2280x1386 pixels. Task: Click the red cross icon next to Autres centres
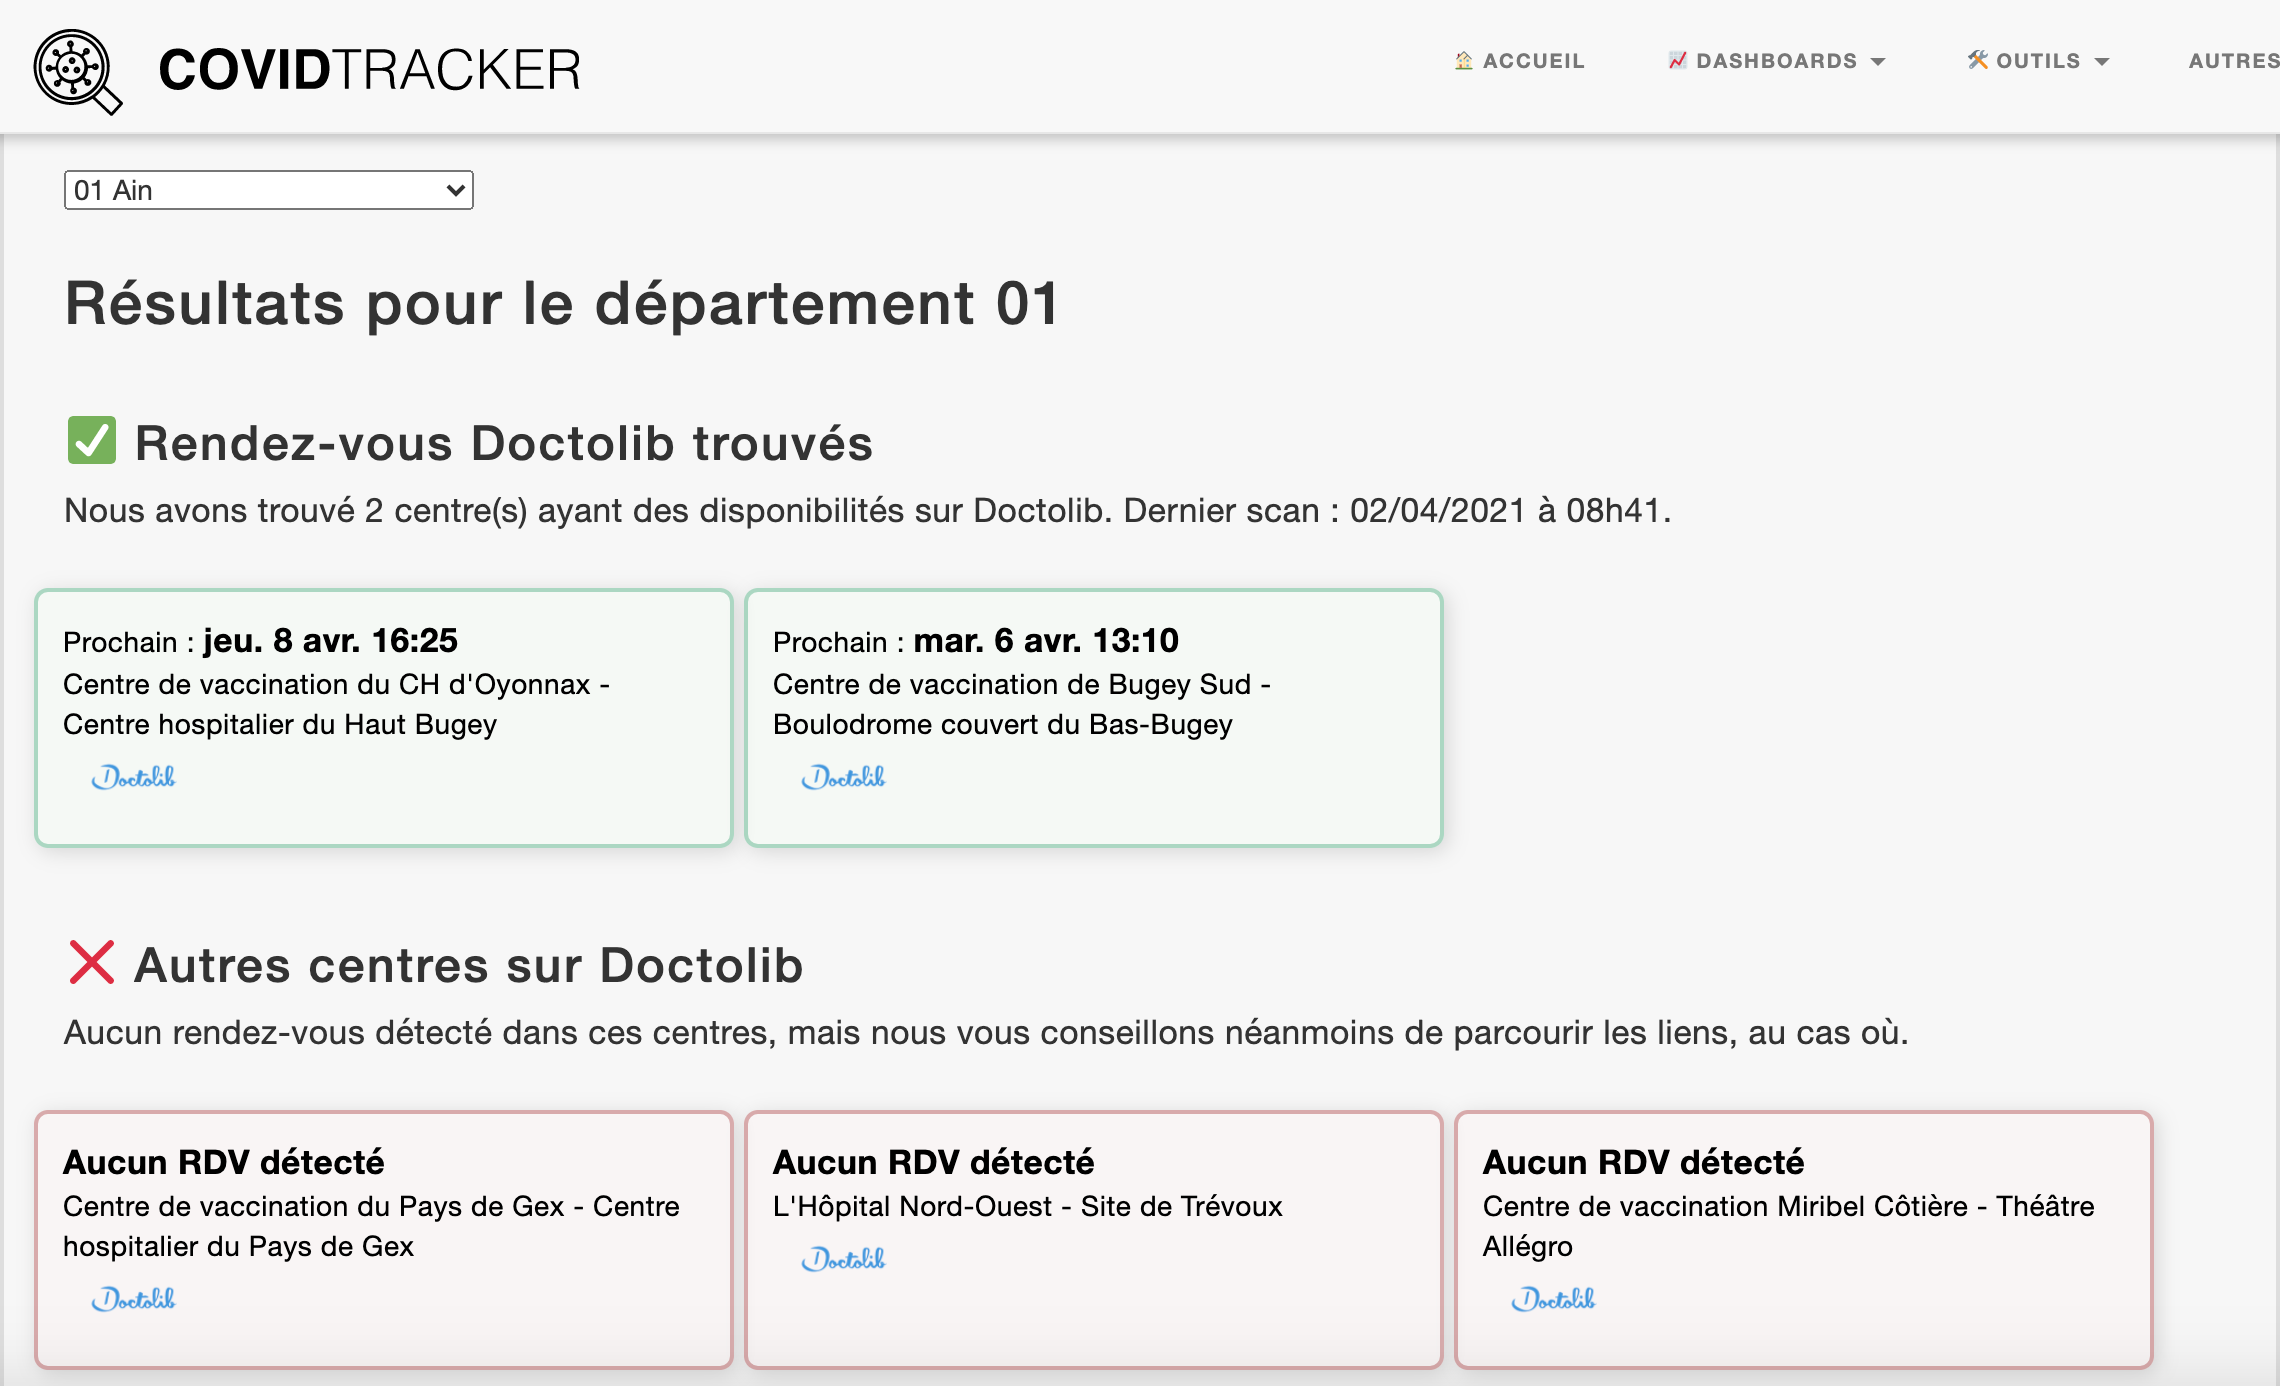(x=92, y=962)
